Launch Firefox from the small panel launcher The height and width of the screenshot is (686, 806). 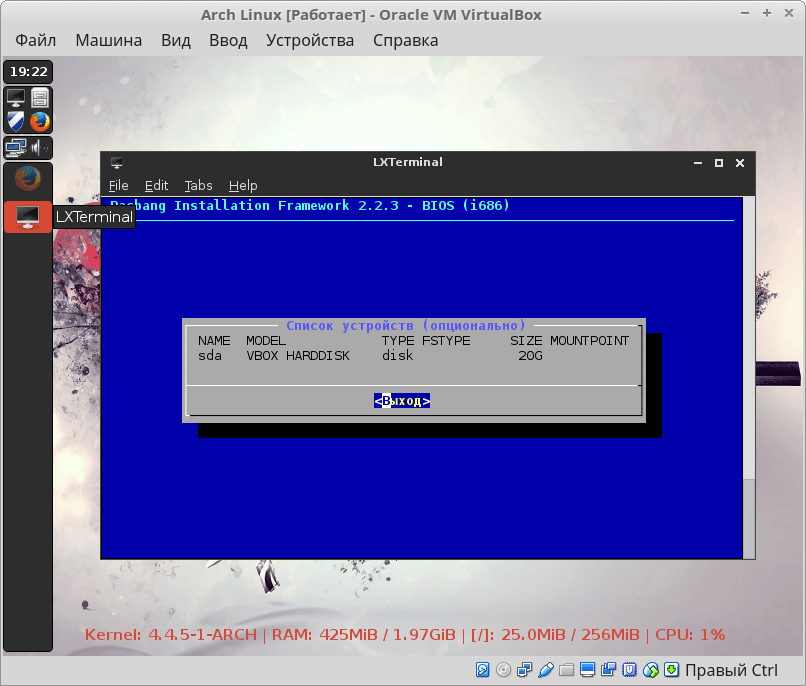point(40,121)
